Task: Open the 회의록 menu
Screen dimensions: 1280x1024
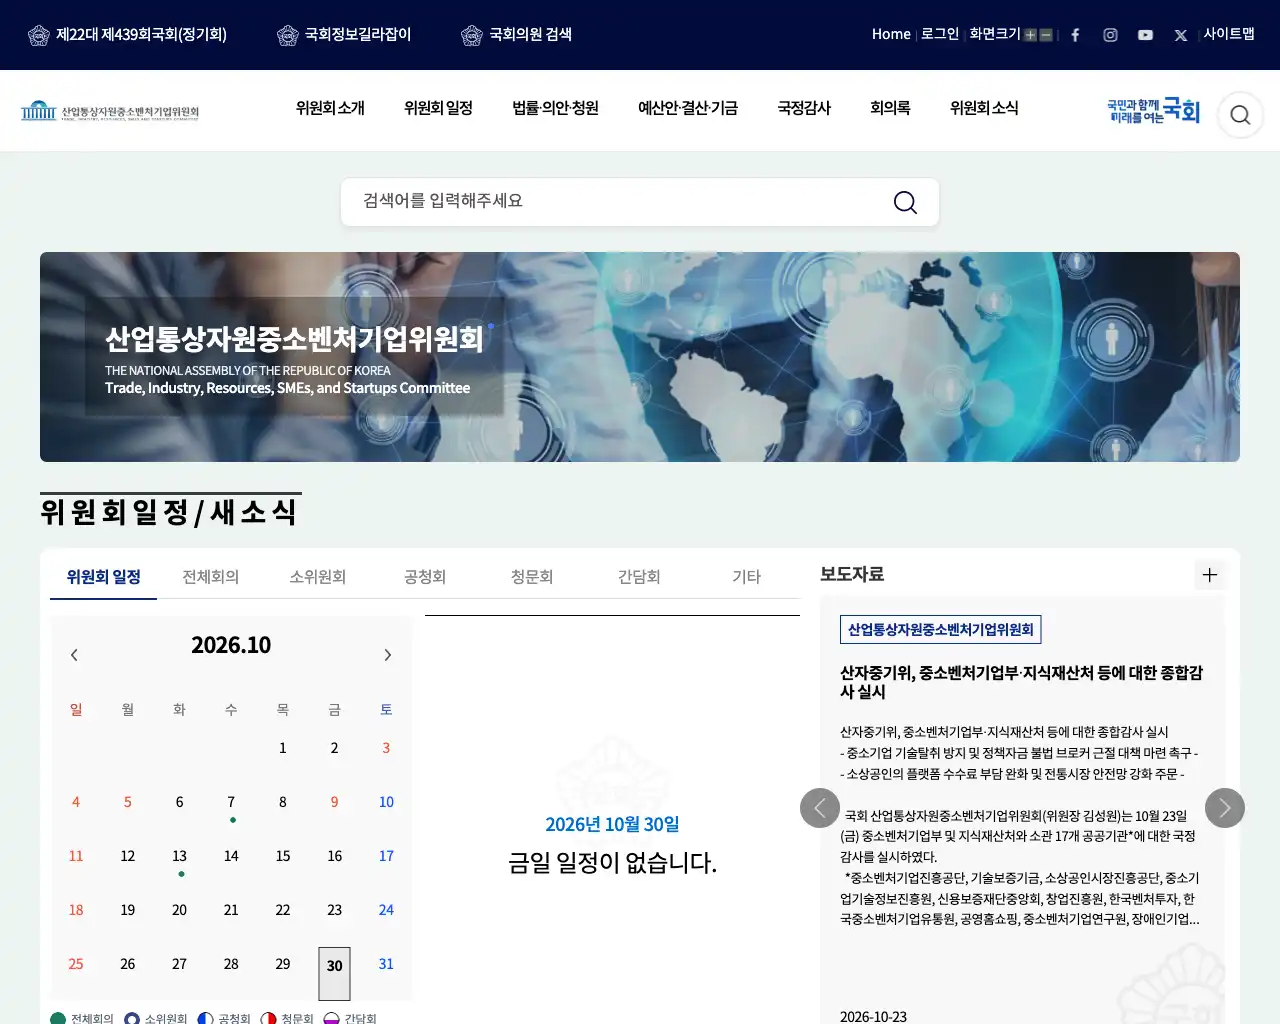Action: point(890,108)
